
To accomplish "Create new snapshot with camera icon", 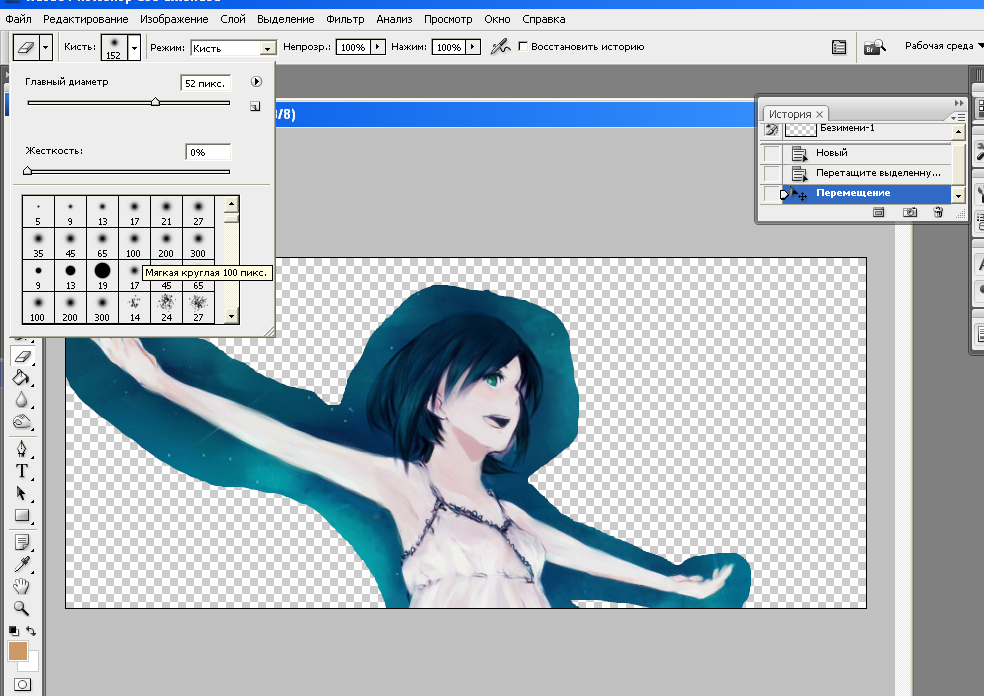I will [x=910, y=212].
